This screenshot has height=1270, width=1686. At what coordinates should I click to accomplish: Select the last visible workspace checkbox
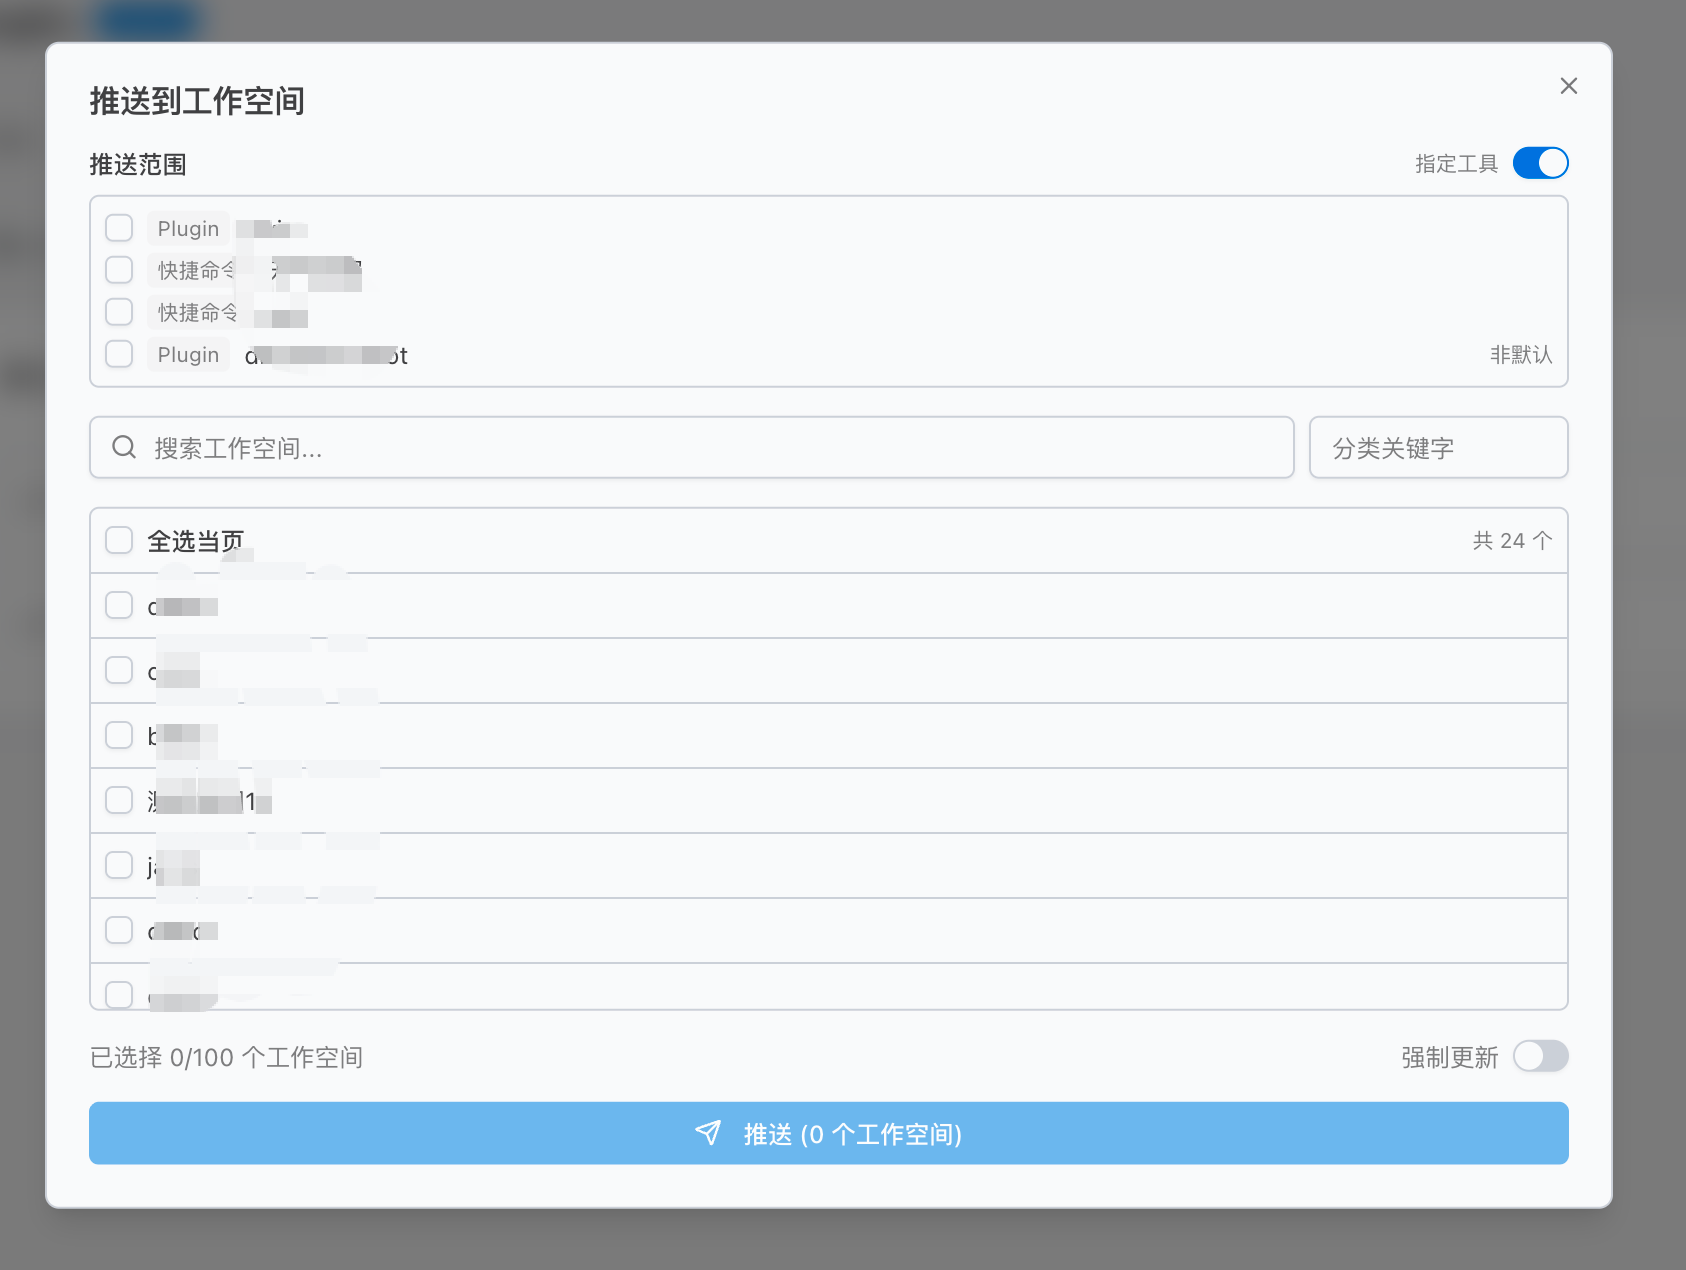pyautogui.click(x=118, y=994)
